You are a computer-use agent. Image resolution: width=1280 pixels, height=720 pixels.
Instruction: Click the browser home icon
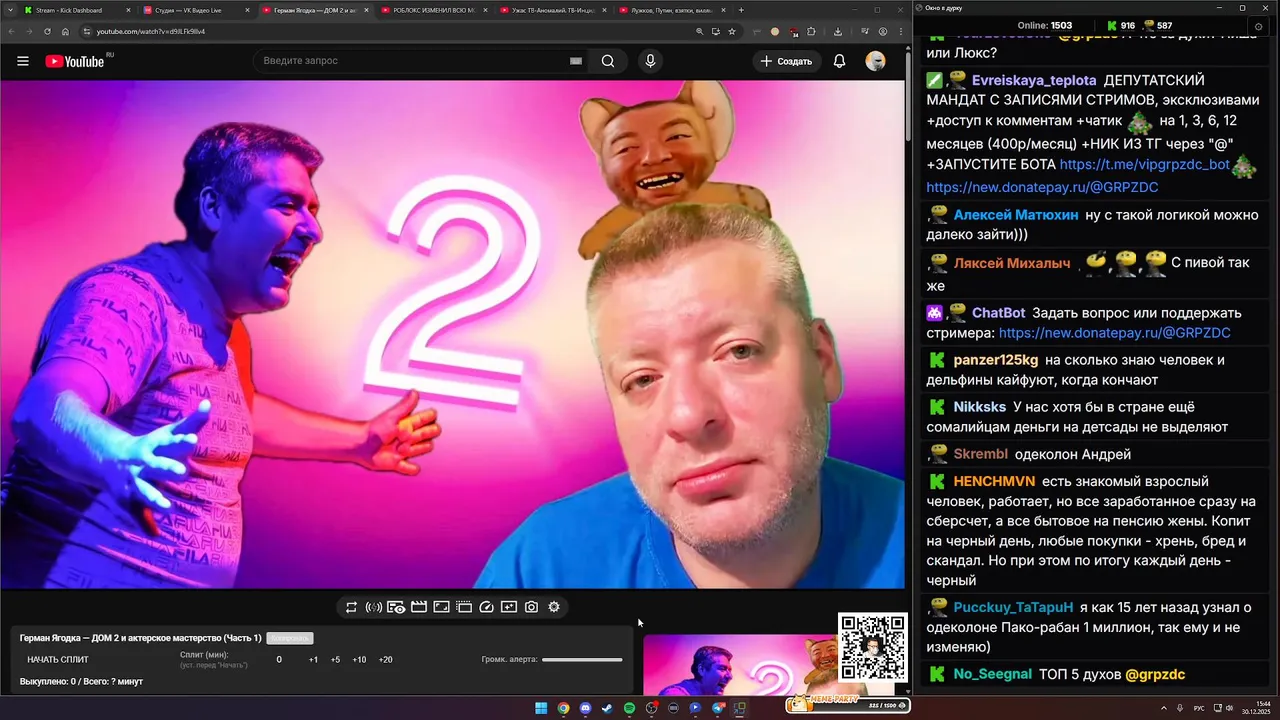tap(65, 31)
